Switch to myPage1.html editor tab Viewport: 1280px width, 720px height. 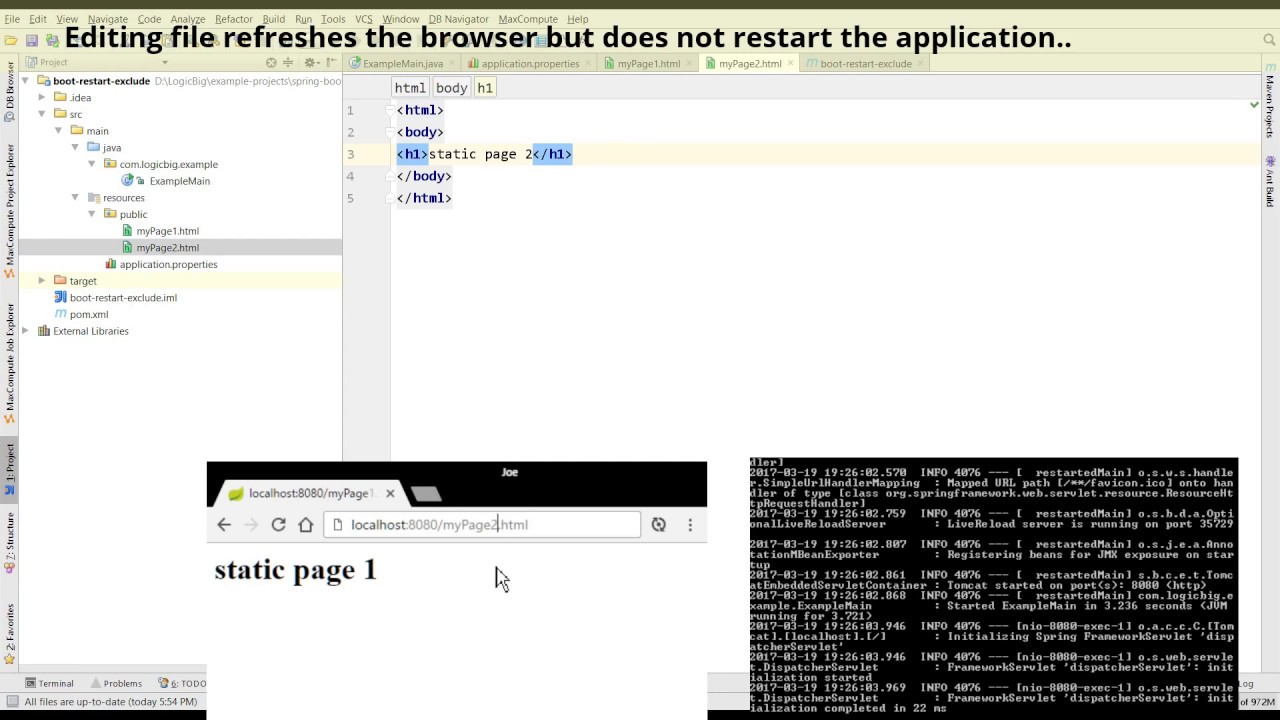pyautogui.click(x=649, y=64)
